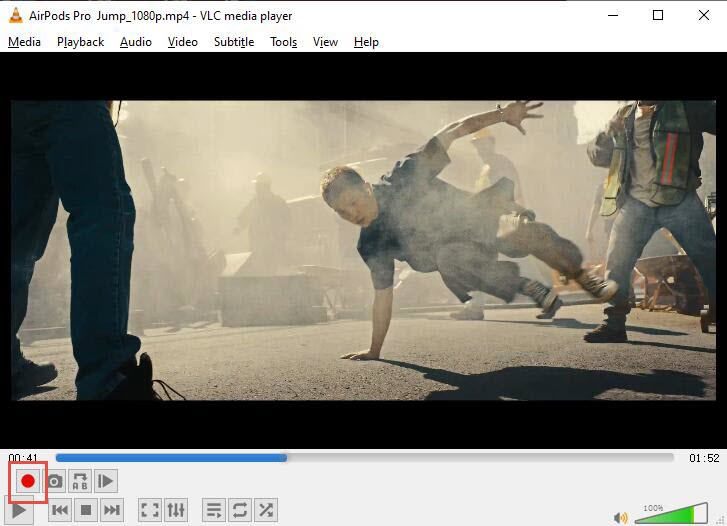Skip to previous media

click(60, 510)
